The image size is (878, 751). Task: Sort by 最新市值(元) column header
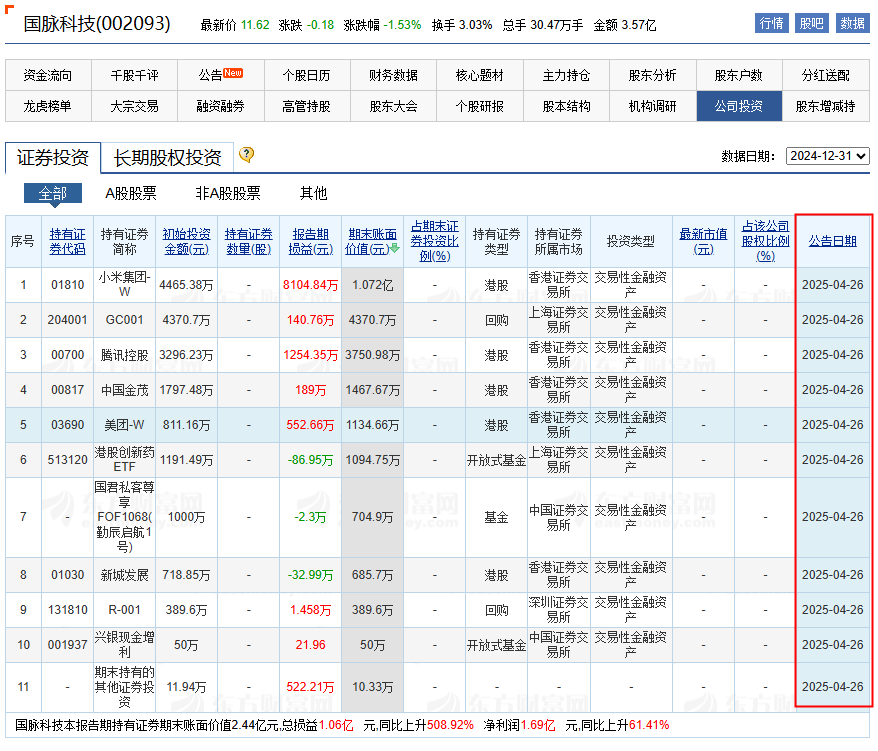click(x=703, y=242)
